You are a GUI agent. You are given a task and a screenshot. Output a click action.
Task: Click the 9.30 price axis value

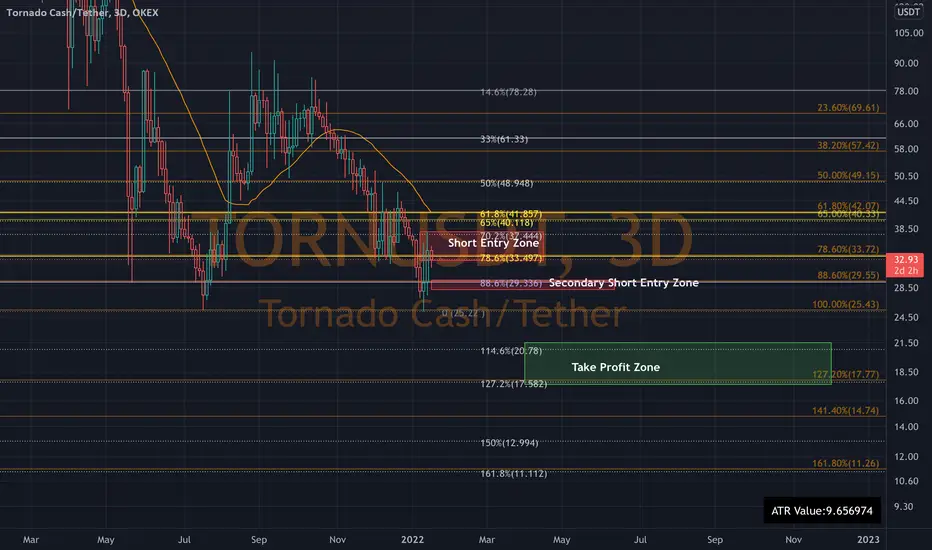pyautogui.click(x=903, y=507)
